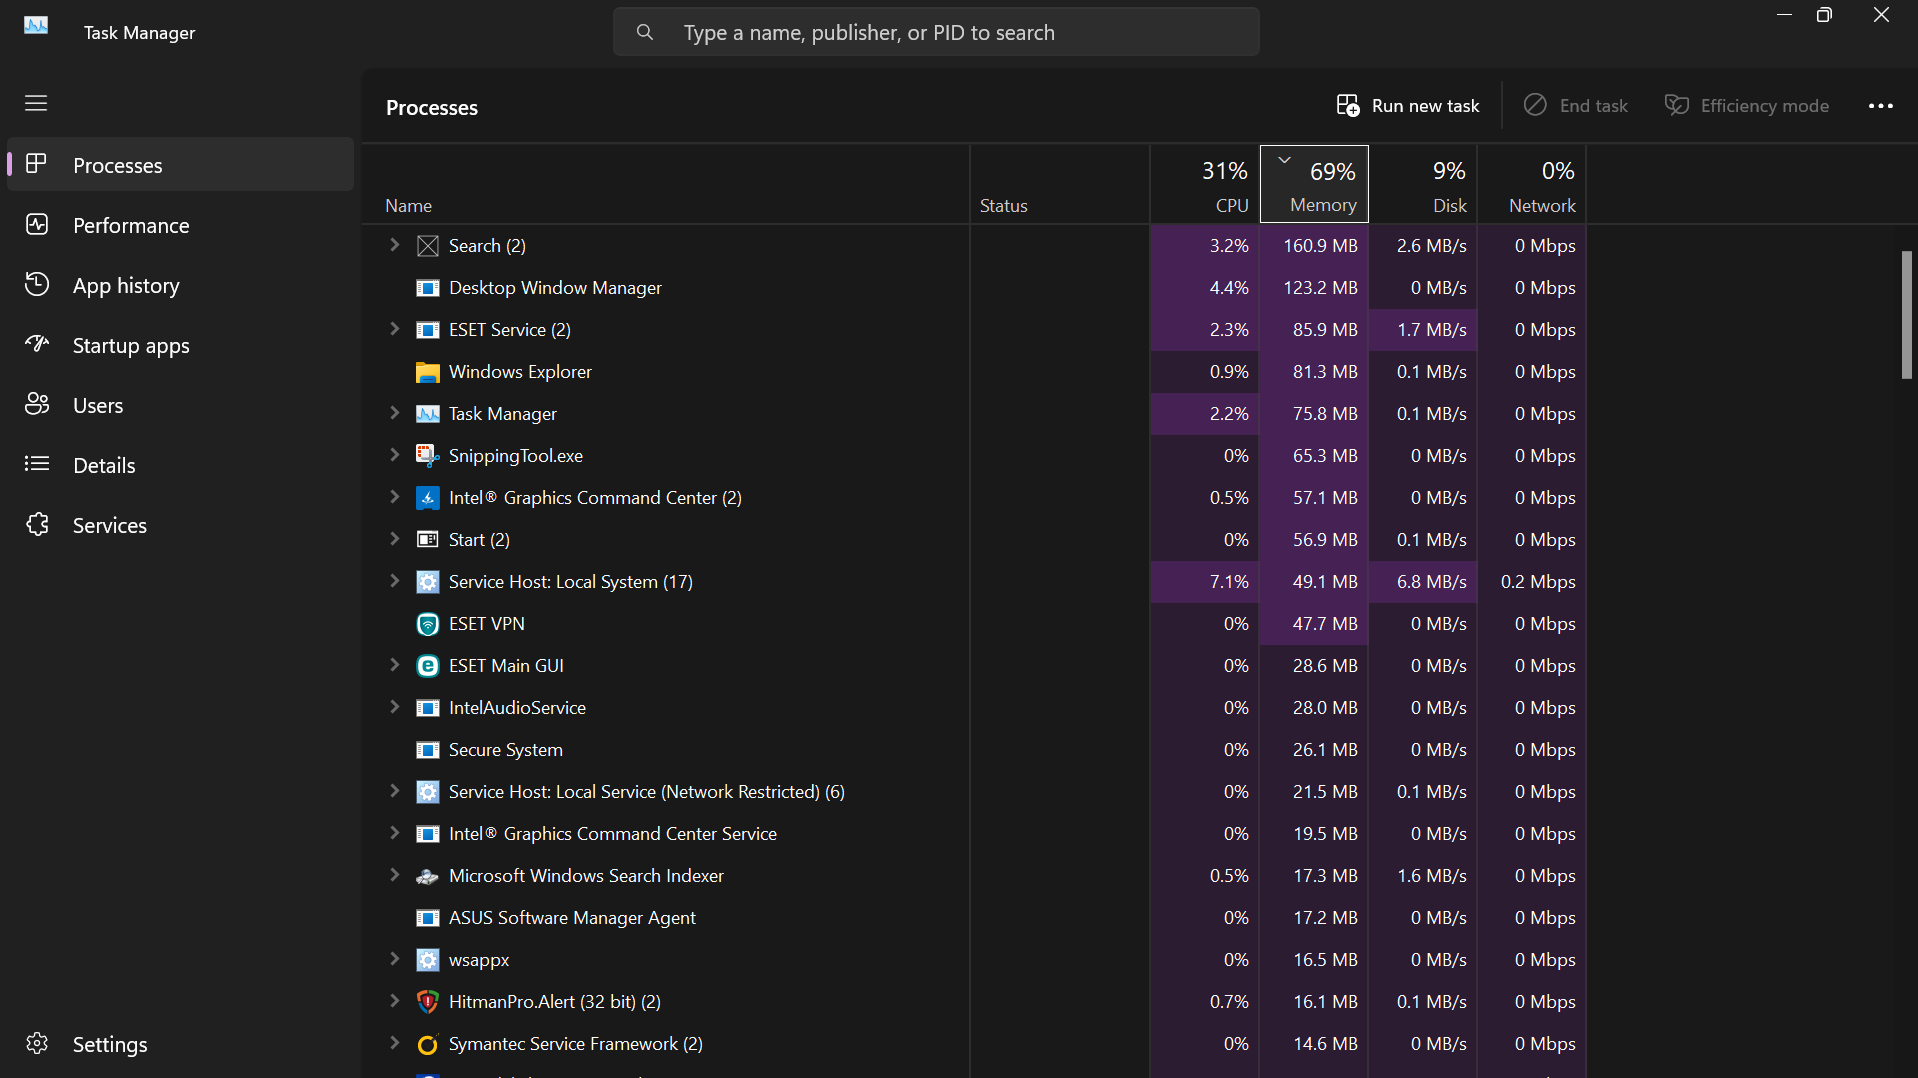
Task: Expand Service Host: Local System group
Action: point(394,581)
